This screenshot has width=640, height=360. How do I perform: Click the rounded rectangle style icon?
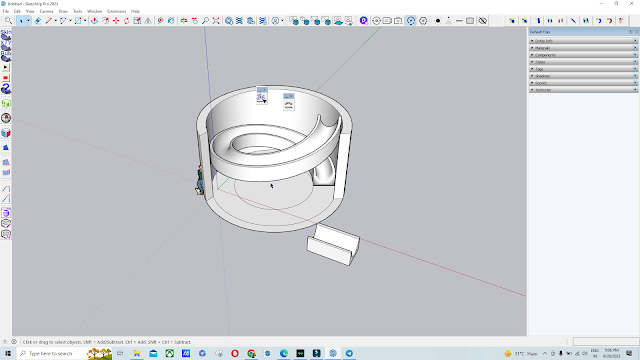[470, 20]
